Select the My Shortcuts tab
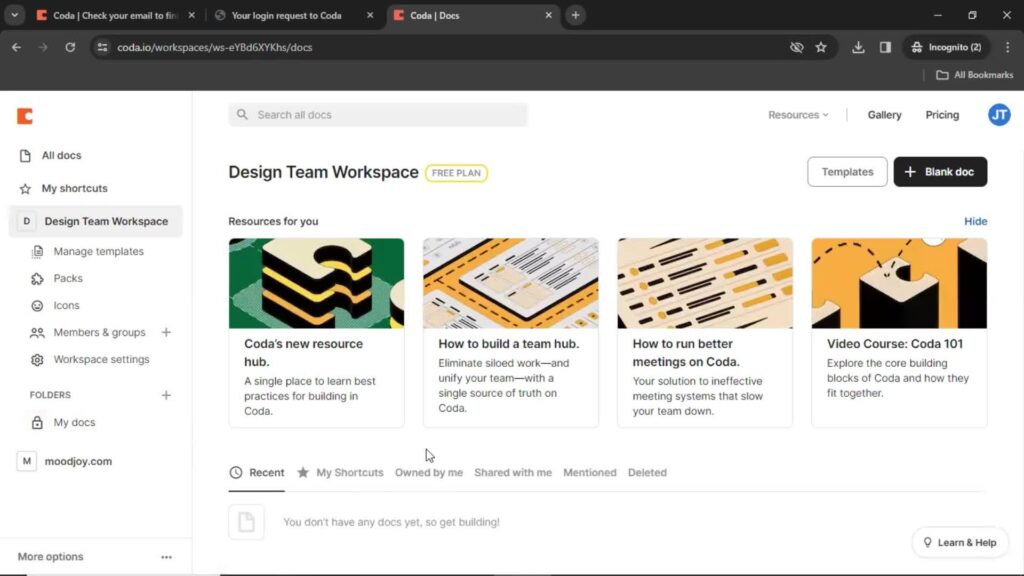Screen dimensions: 1024x576 [340, 473]
